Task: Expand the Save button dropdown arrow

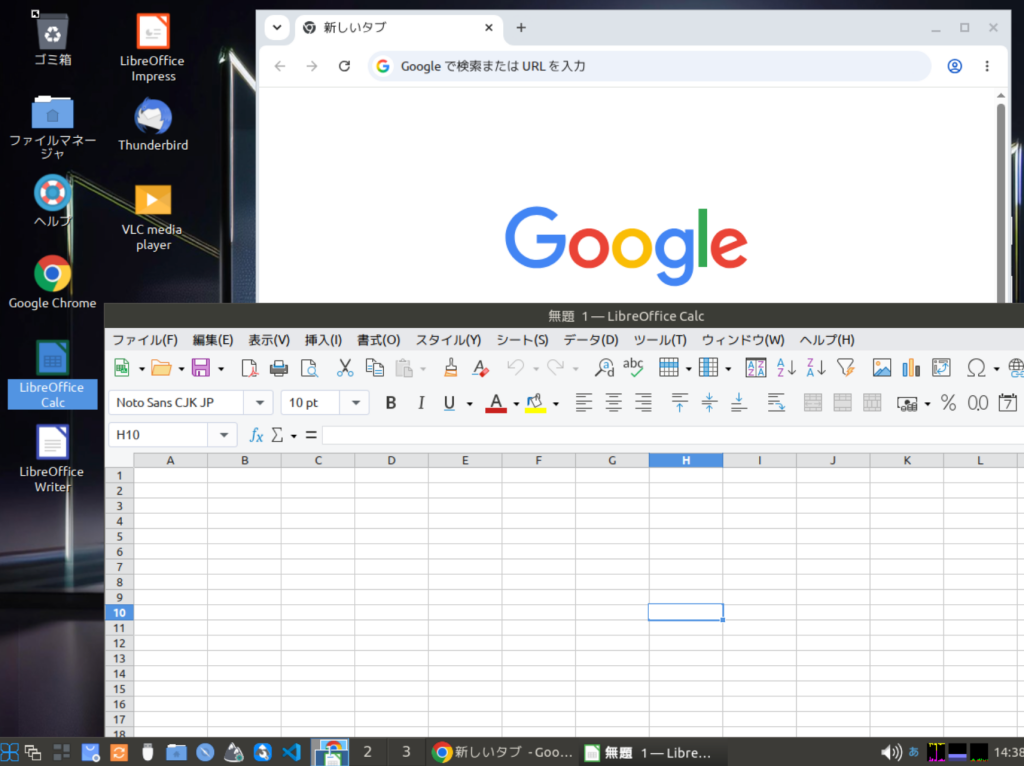Action: point(221,369)
